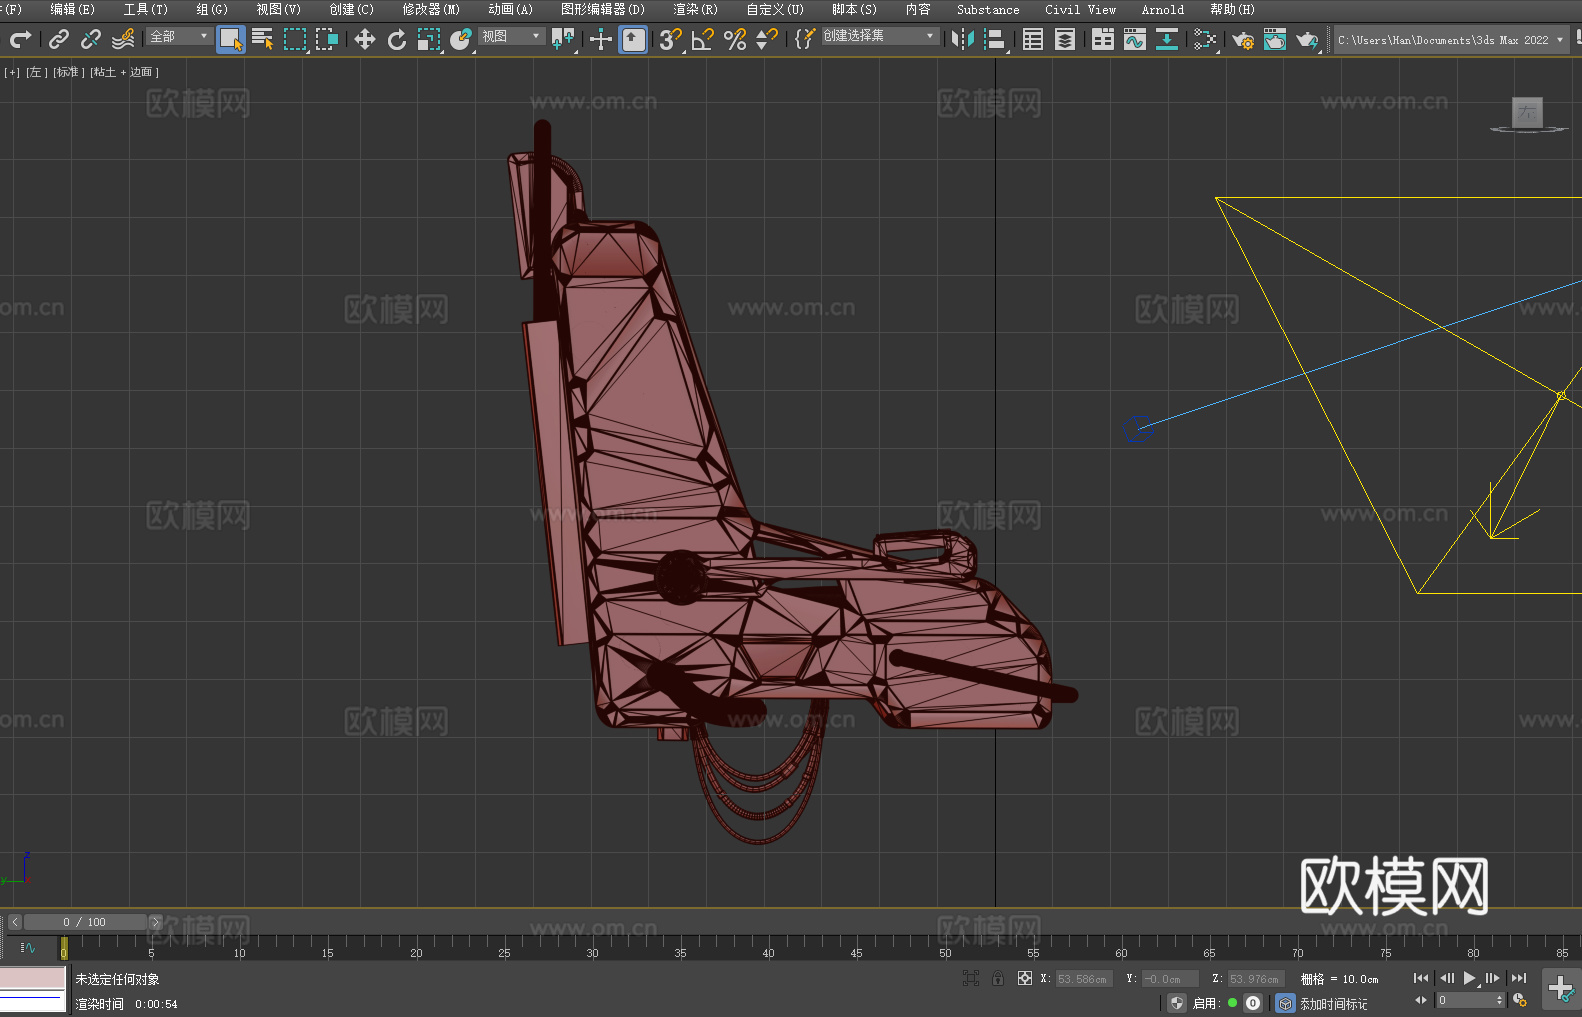Click the Mirror tool icon

click(x=963, y=39)
